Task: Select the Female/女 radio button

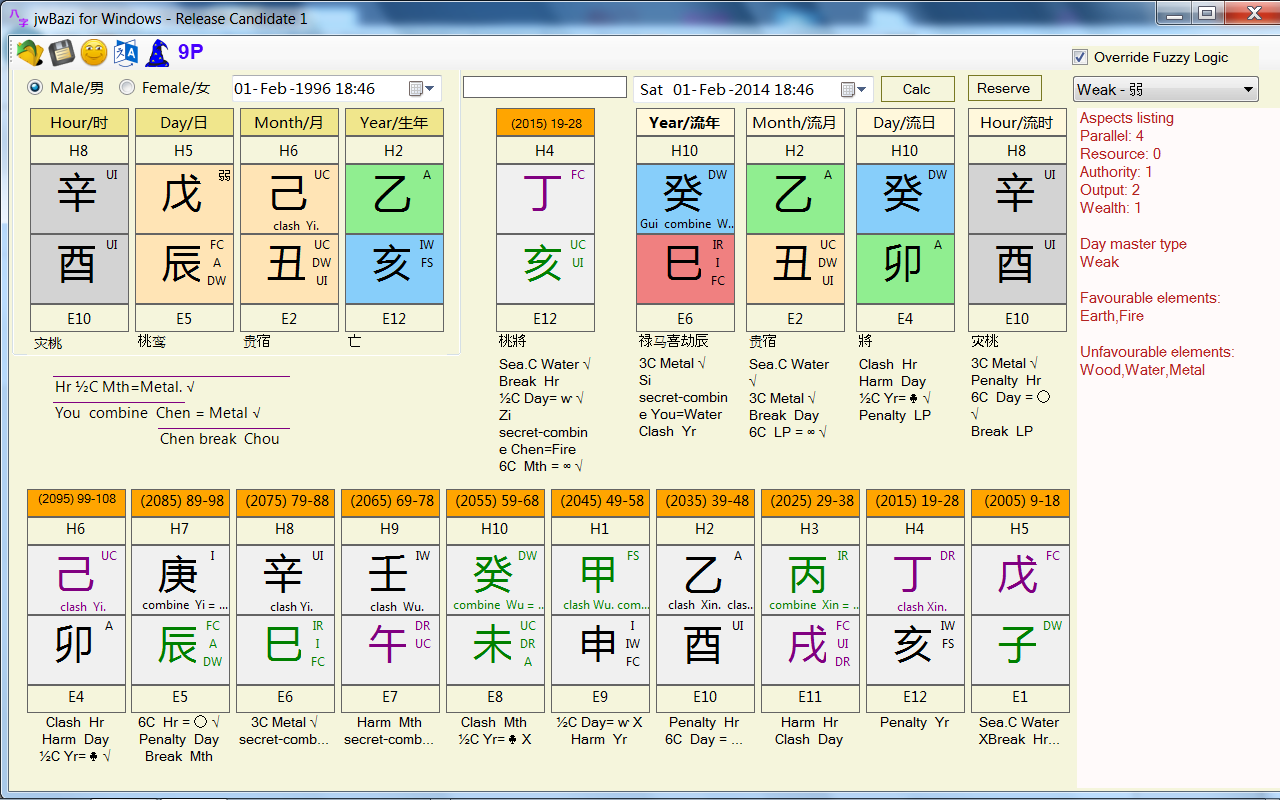Action: (x=127, y=86)
